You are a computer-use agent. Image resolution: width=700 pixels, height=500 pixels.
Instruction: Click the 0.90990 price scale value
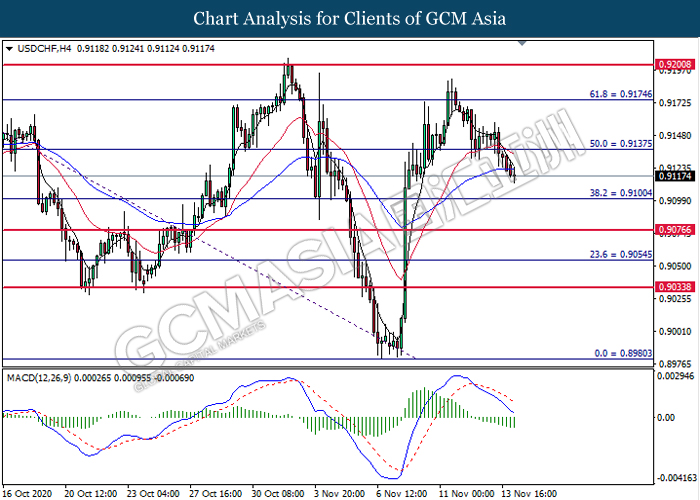point(675,200)
